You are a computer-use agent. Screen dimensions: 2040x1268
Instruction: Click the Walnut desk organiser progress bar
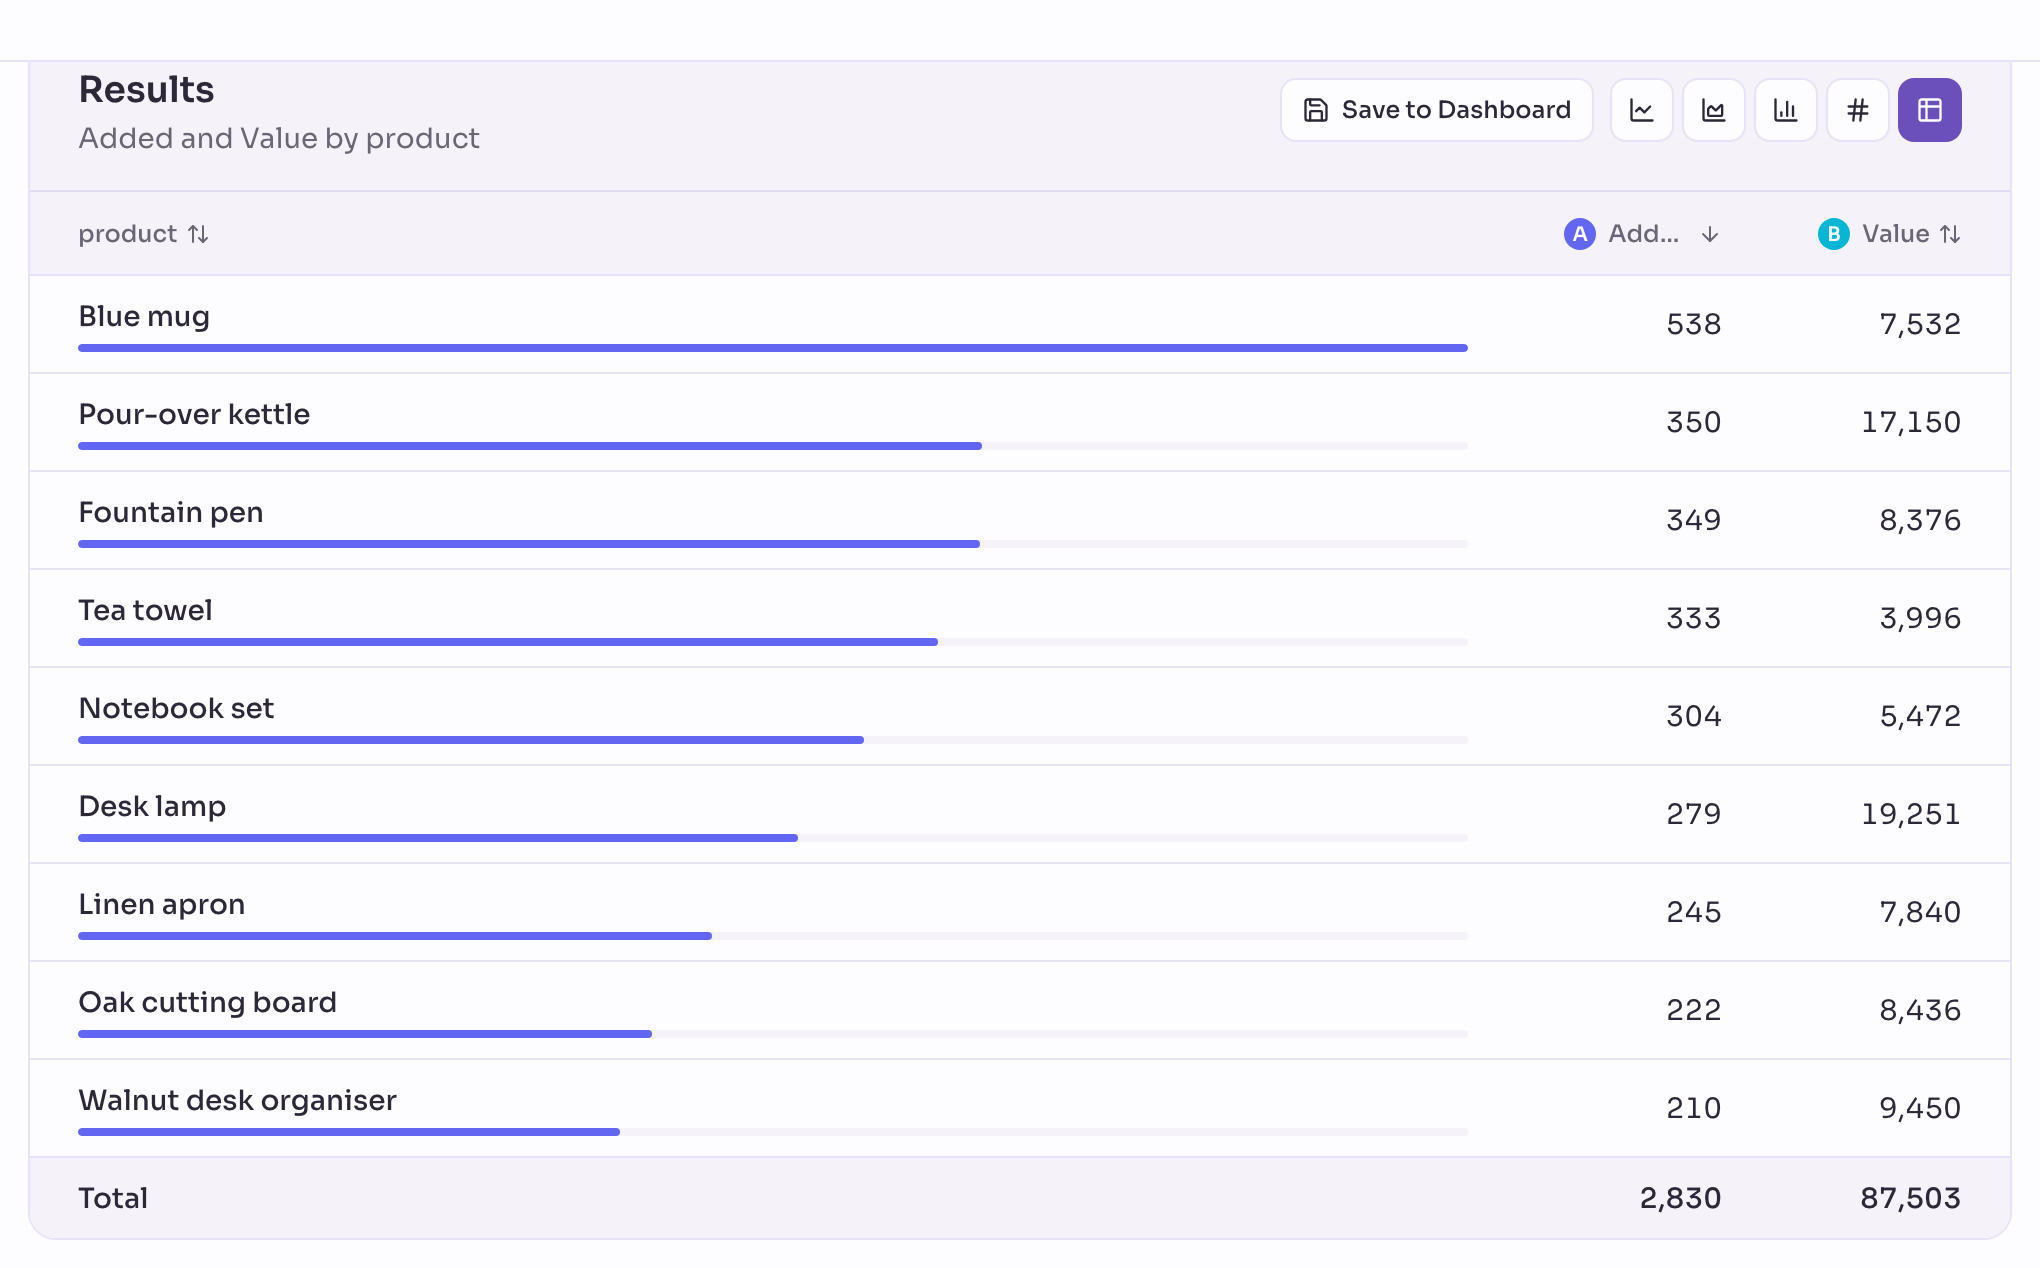click(773, 1132)
